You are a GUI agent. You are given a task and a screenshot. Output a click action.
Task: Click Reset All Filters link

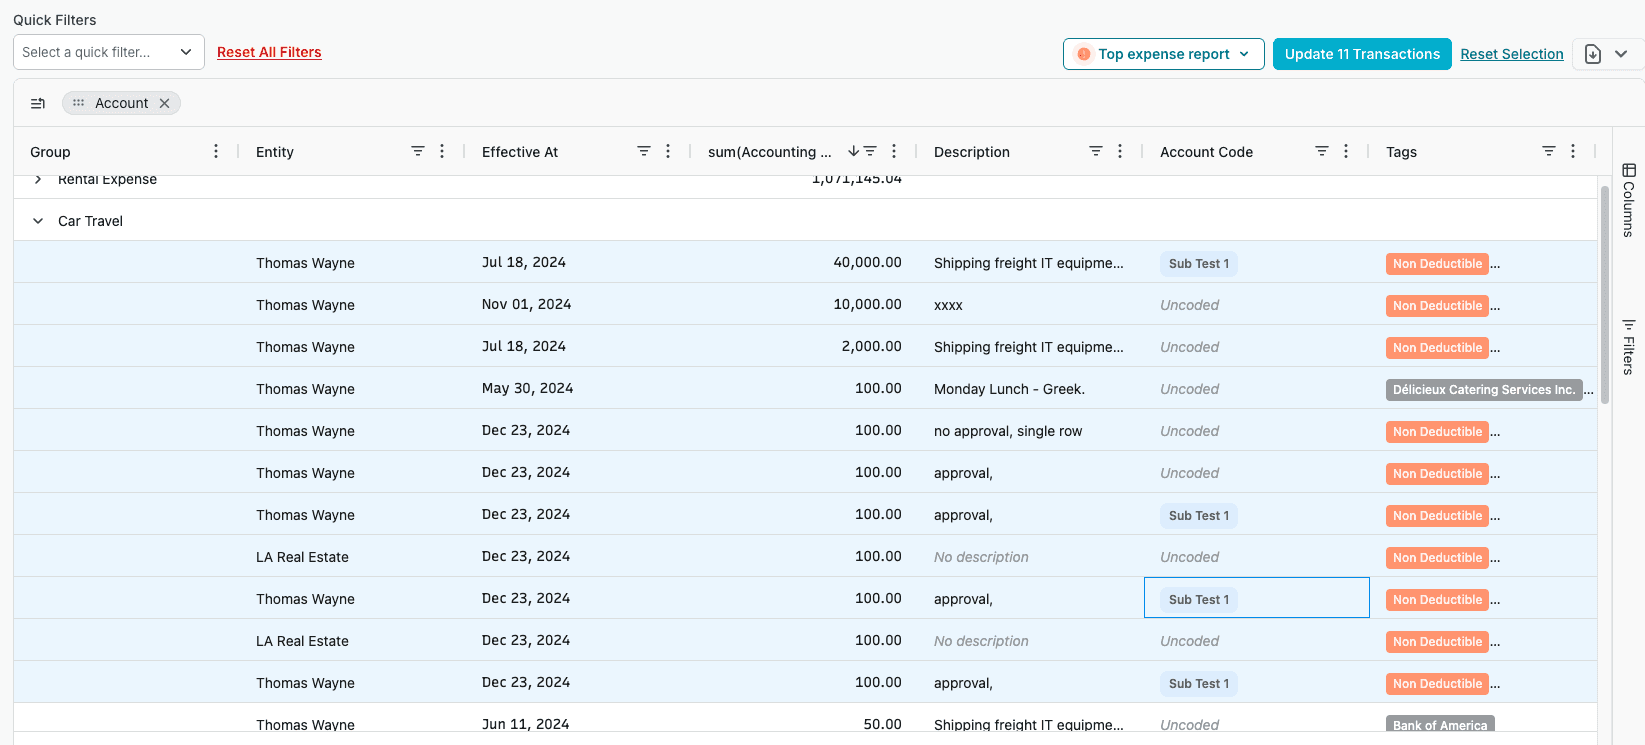(x=269, y=52)
